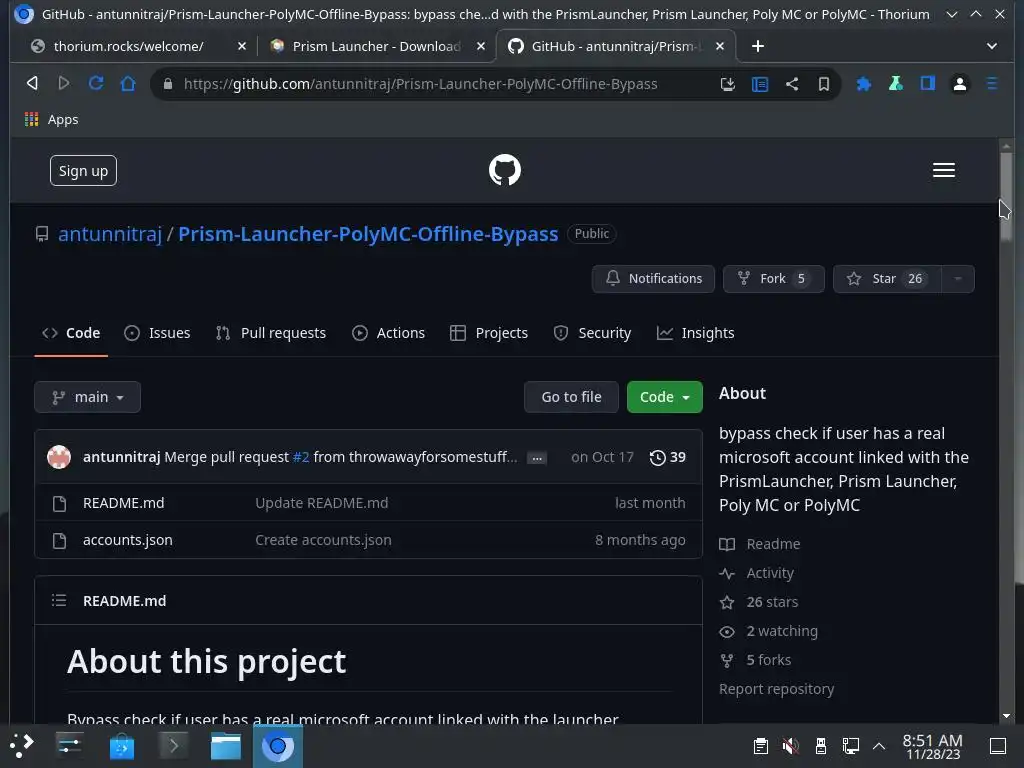Open the Pull requests tab
Image resolution: width=1024 pixels, height=768 pixels.
(270, 333)
